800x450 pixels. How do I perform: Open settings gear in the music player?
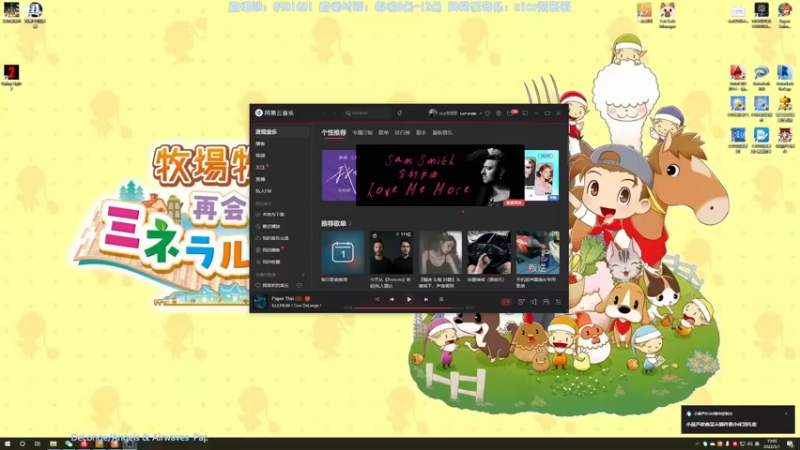point(499,113)
